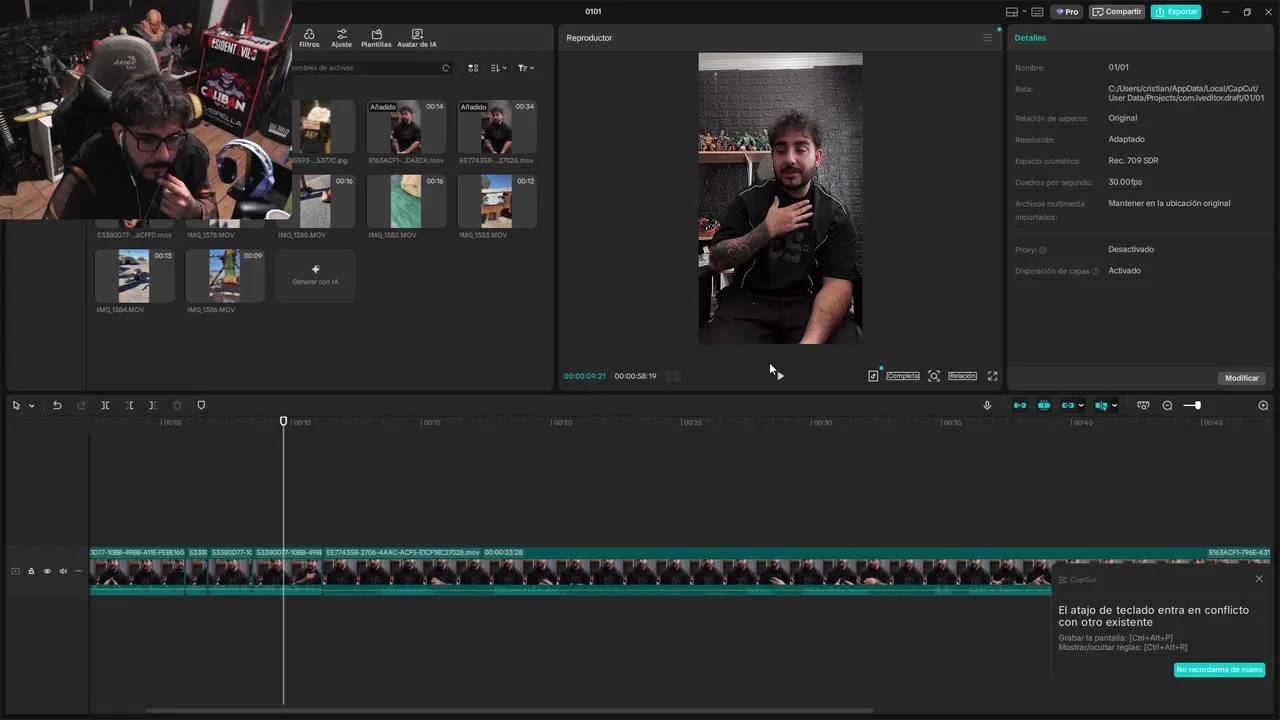
Task: Toggle preview axis on the timeline
Action: [1100, 405]
